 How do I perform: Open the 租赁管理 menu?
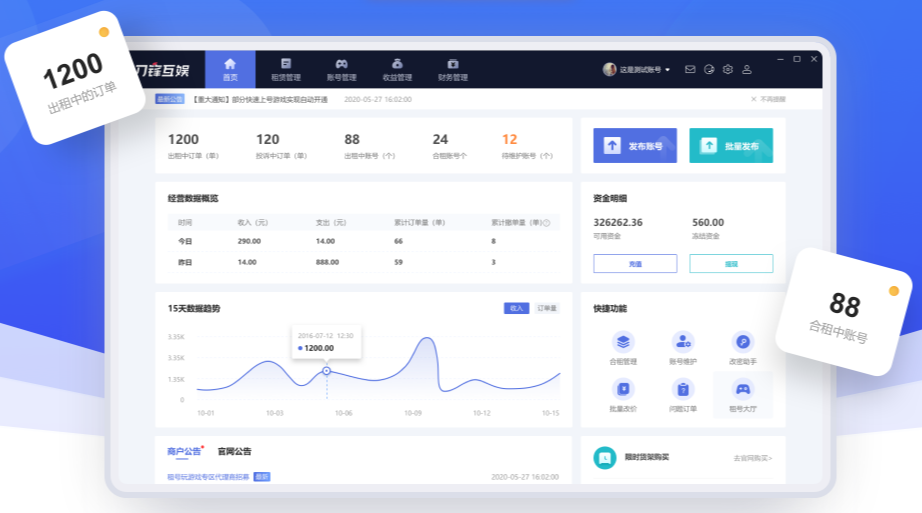(x=286, y=69)
